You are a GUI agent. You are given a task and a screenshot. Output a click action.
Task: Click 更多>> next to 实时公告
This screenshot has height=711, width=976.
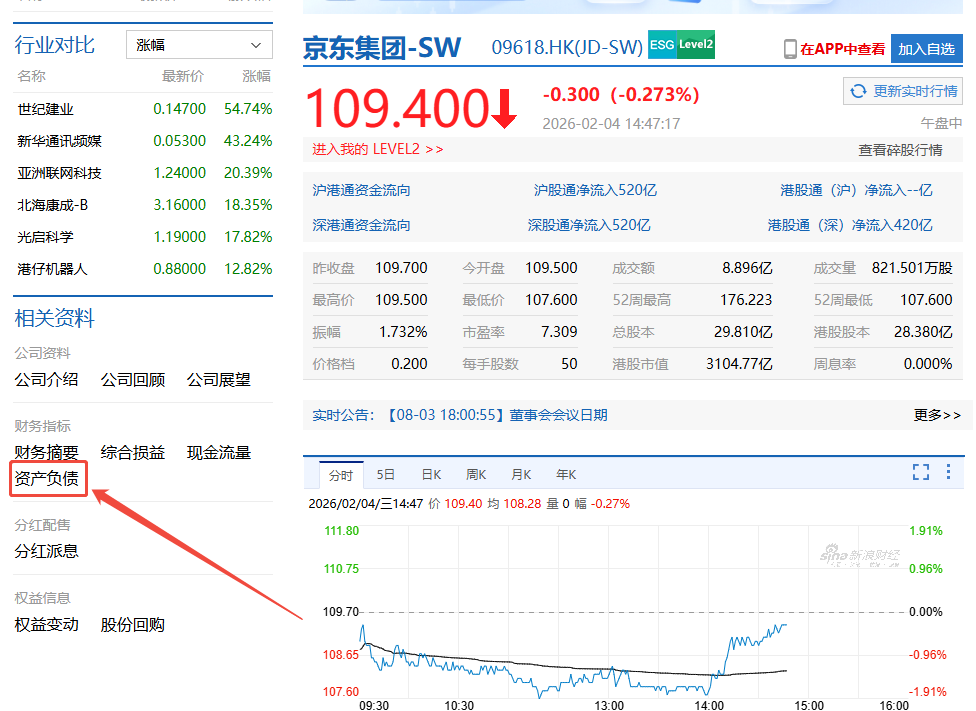(937, 415)
